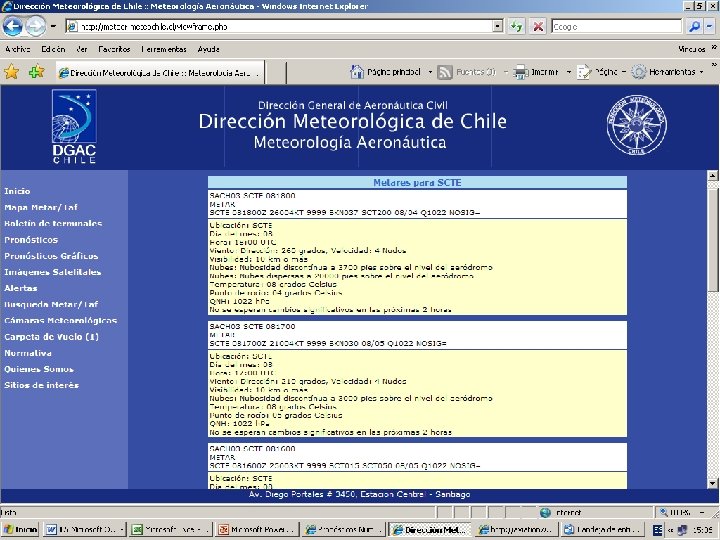720x540 pixels.
Task: Open the Quienes Somos link
Action: tap(39, 369)
